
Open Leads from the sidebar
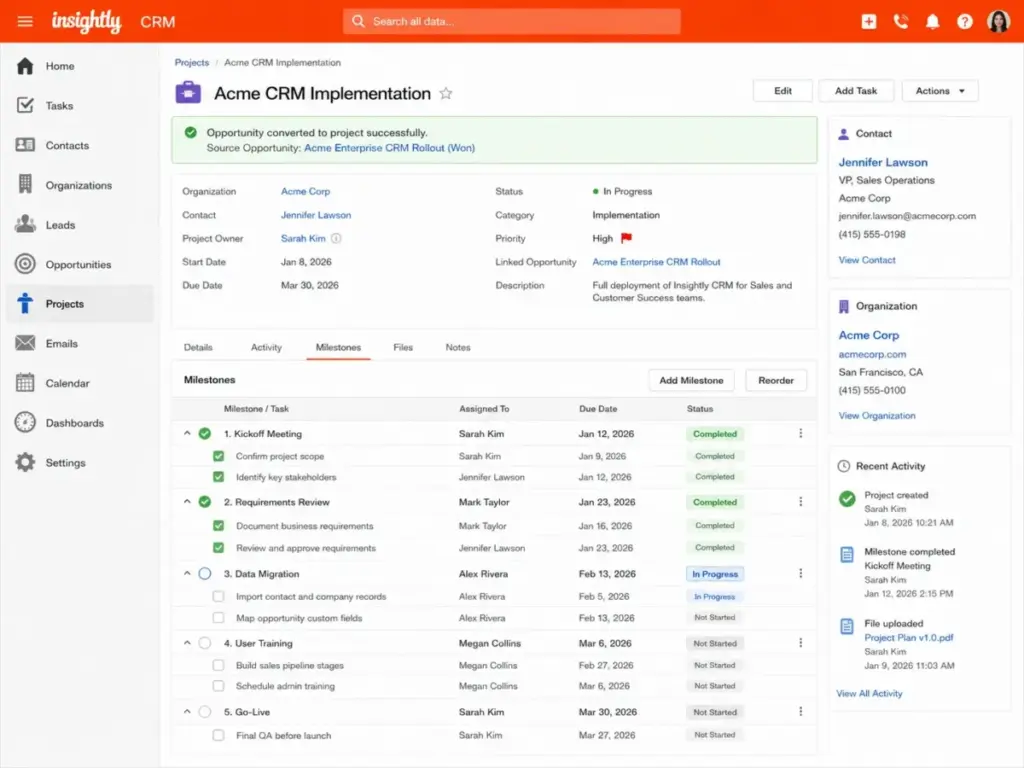click(x=80, y=225)
